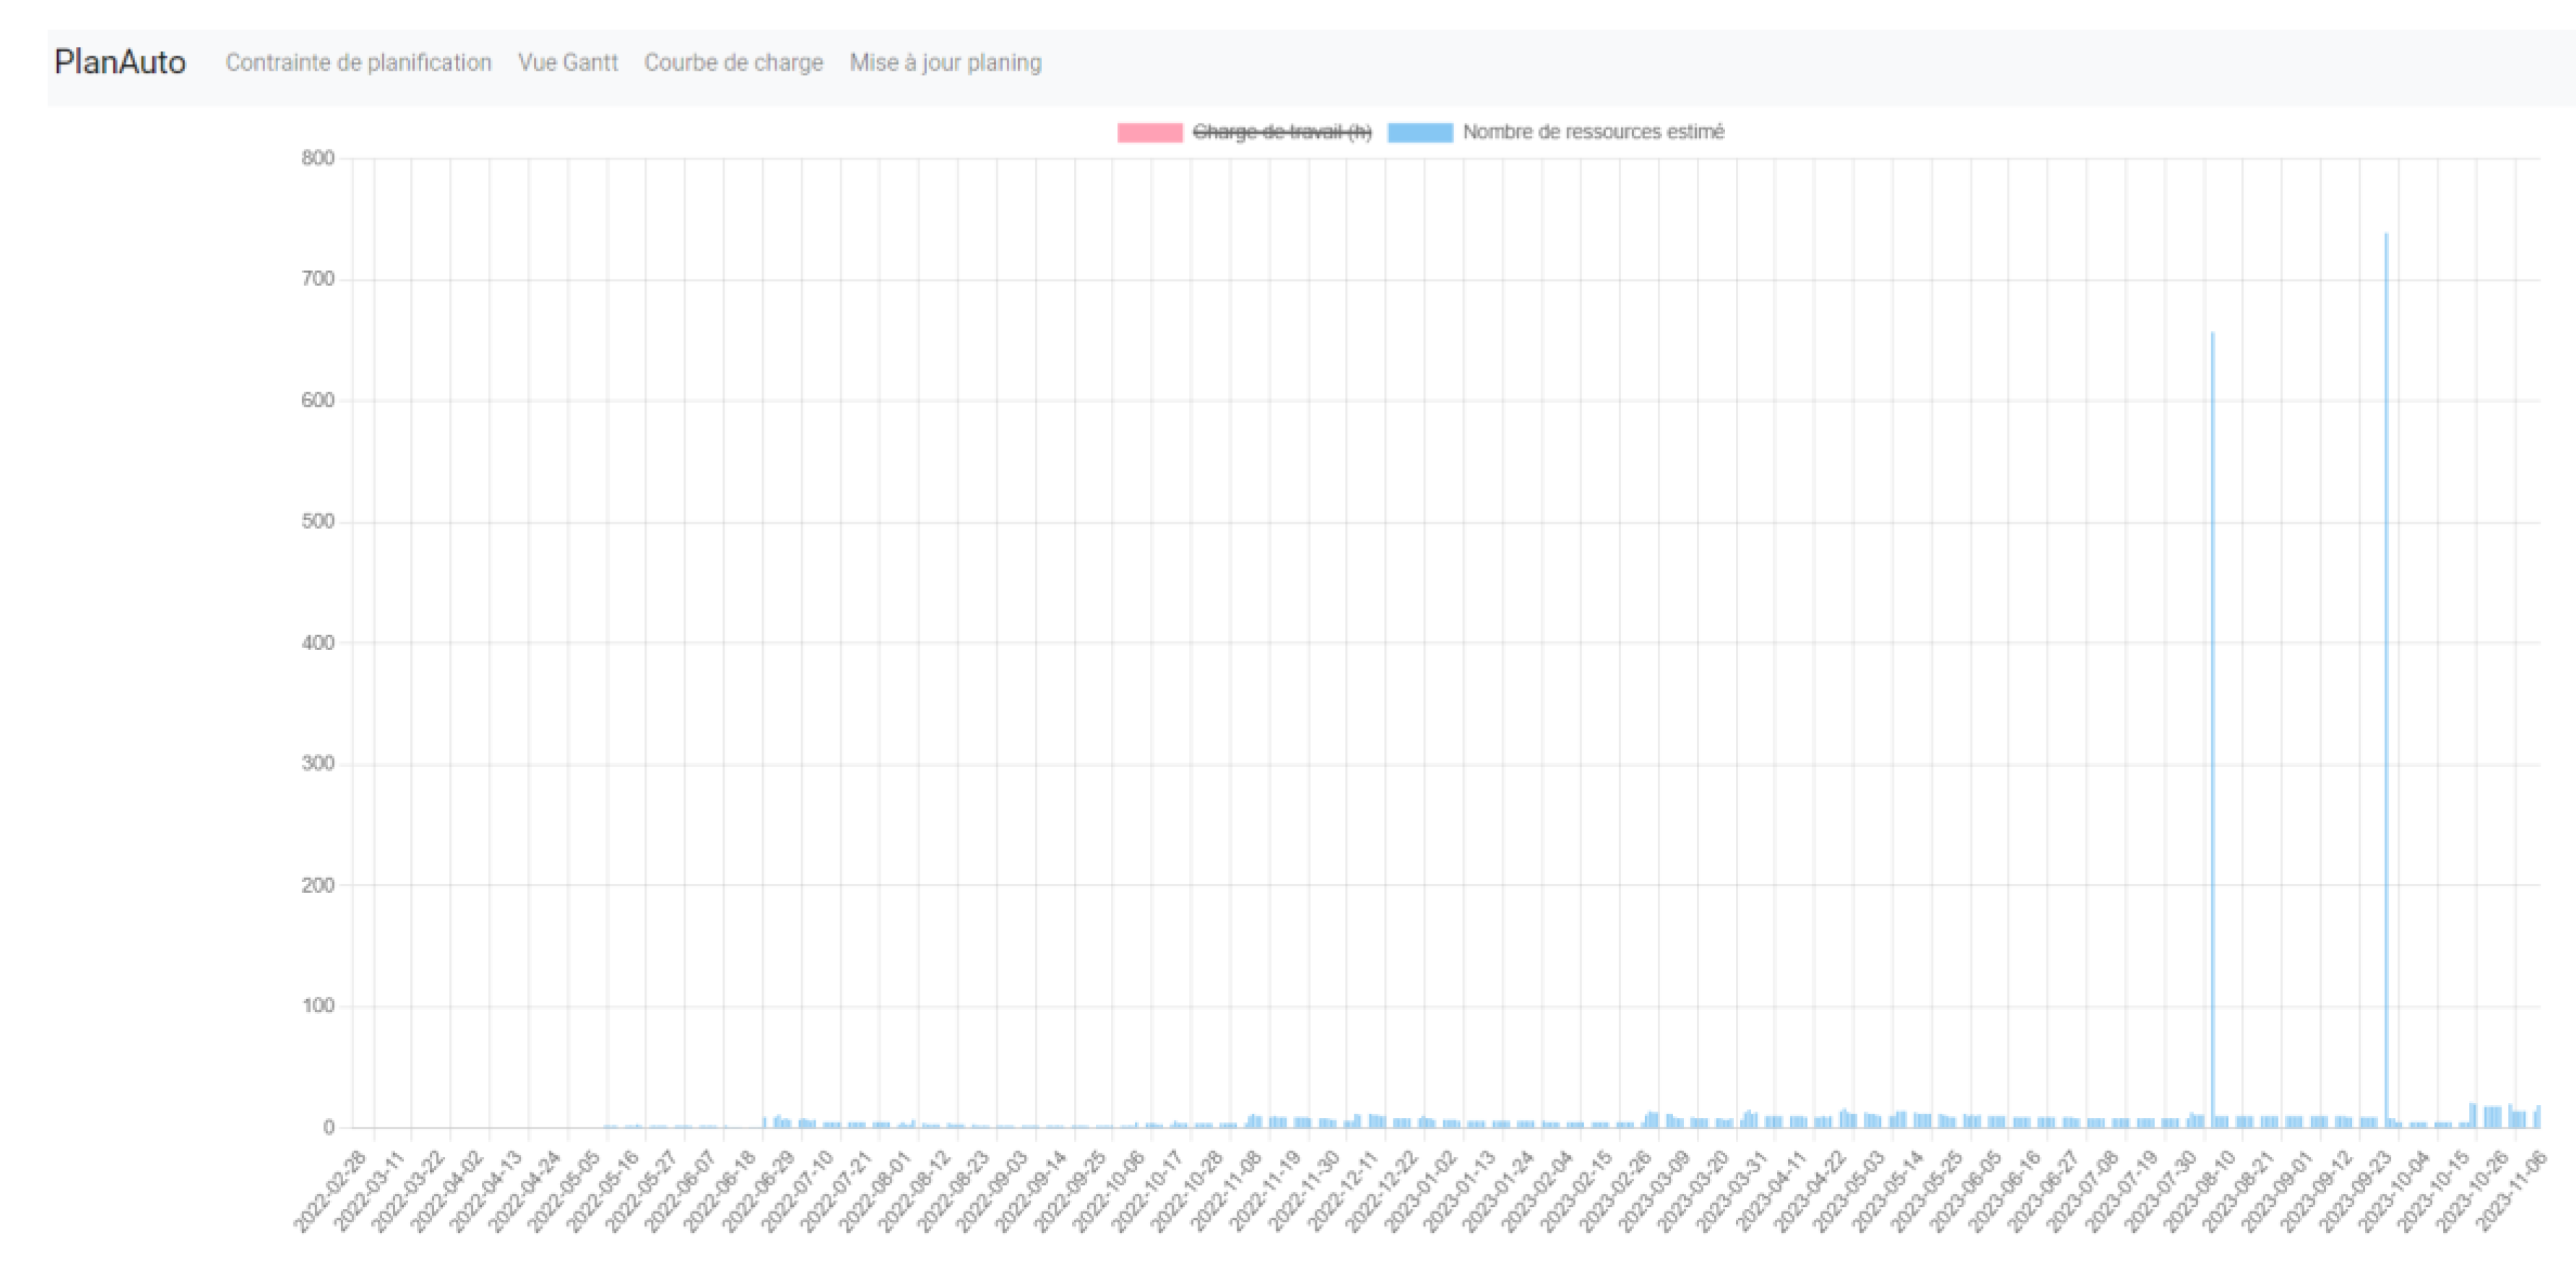The height and width of the screenshot is (1264, 2576).
Task: Click the 100 y-axis tick label
Action: pos(318,1006)
